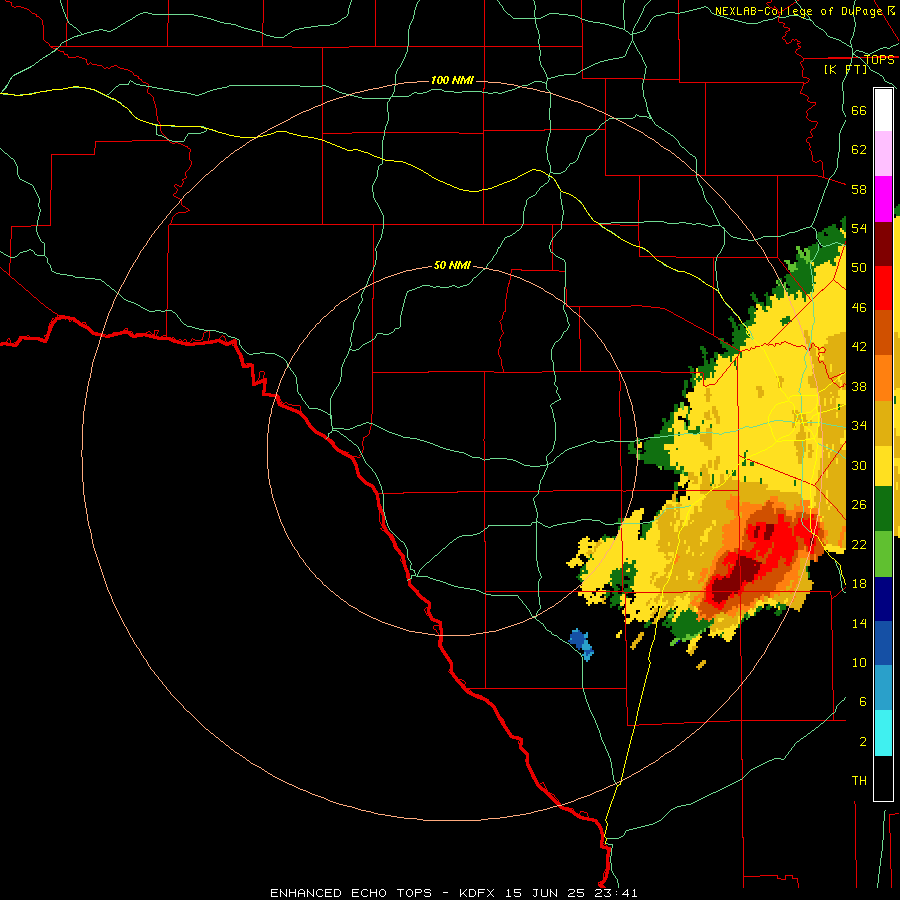This screenshot has width=900, height=900.
Task: Click the "62" legend value
Action: [859, 150]
